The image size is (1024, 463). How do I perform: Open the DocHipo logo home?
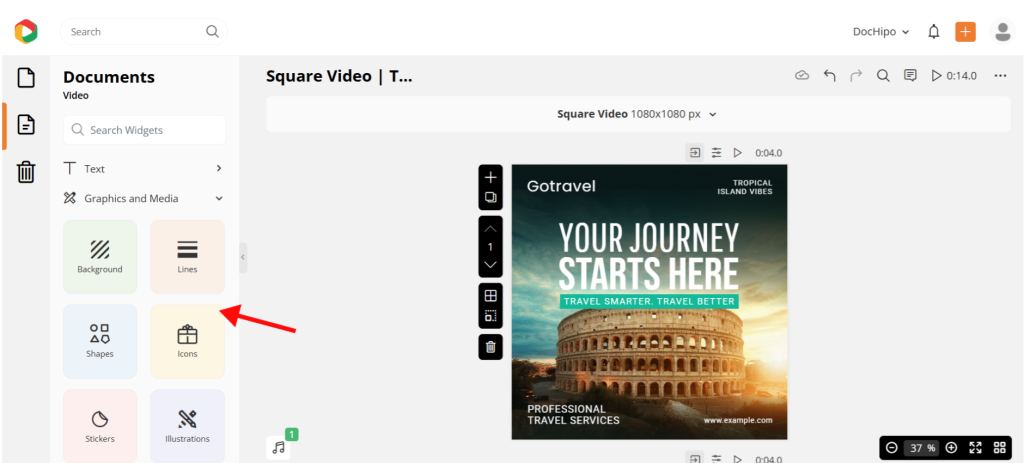pos(26,31)
